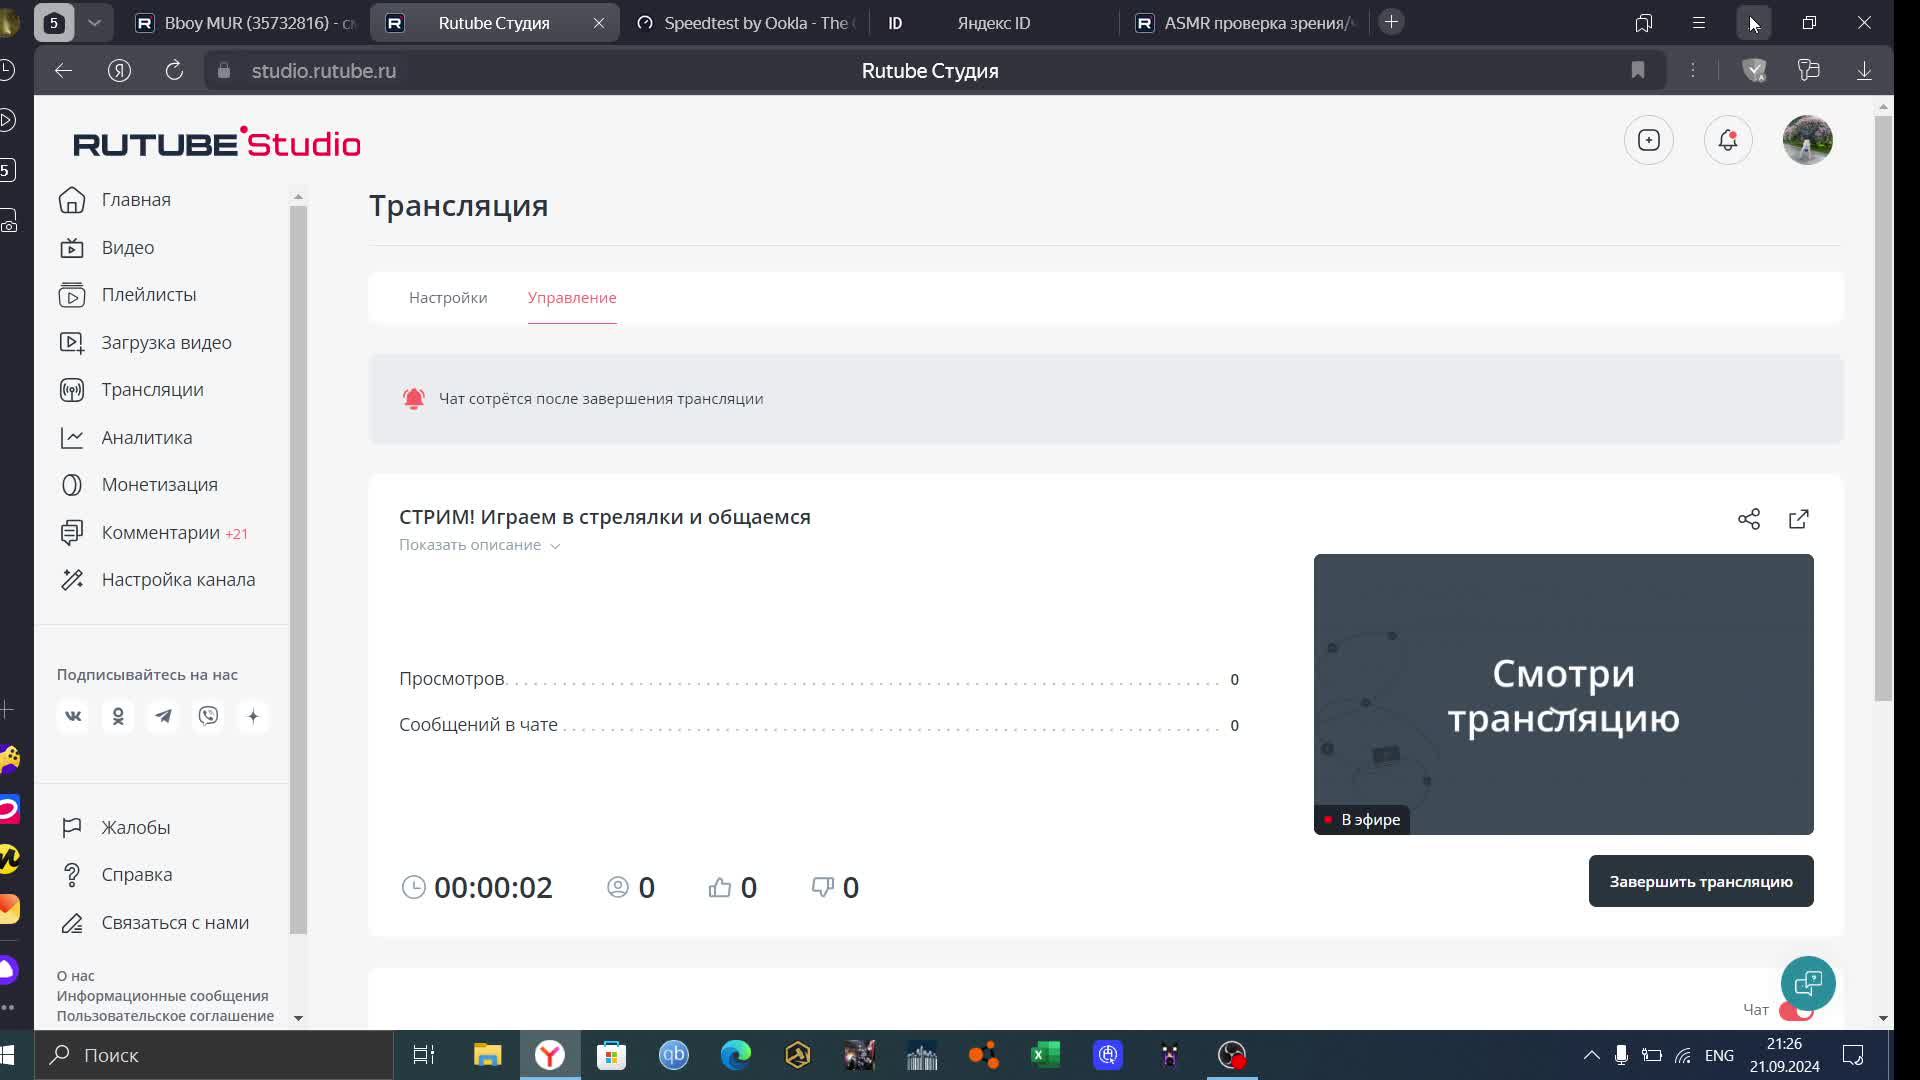Screen dimensions: 1920x1080
Task: Click the browser bookmark icon in address bar
Action: [x=1638, y=70]
